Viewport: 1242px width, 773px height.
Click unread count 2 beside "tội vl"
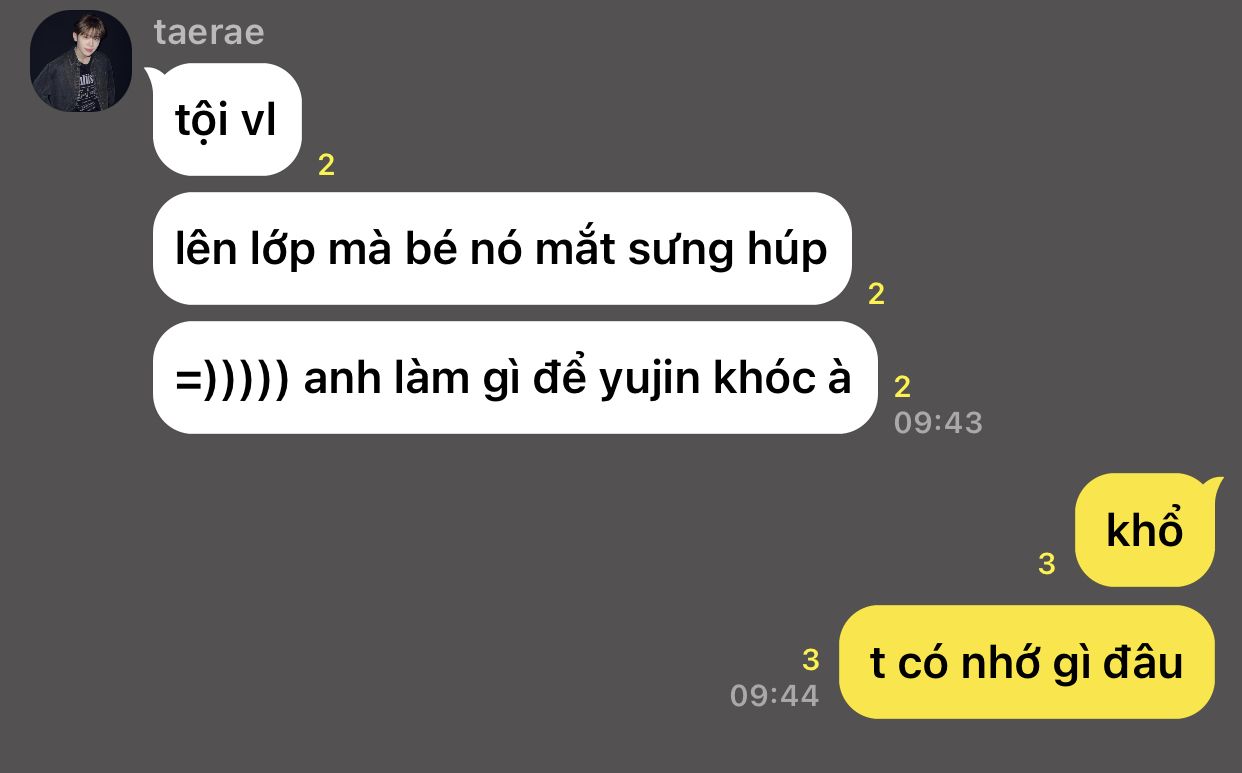pyautogui.click(x=326, y=166)
